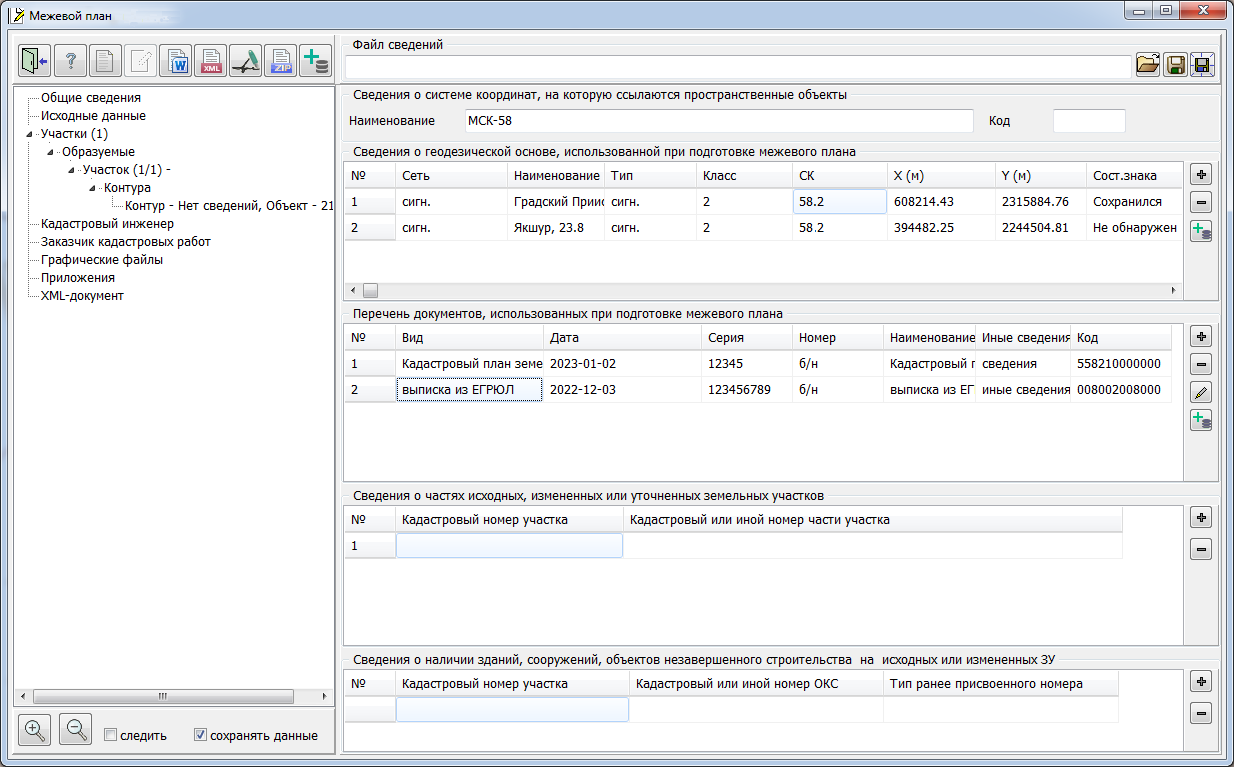
Task: Generate the XML file from toolbar
Action: 211,61
